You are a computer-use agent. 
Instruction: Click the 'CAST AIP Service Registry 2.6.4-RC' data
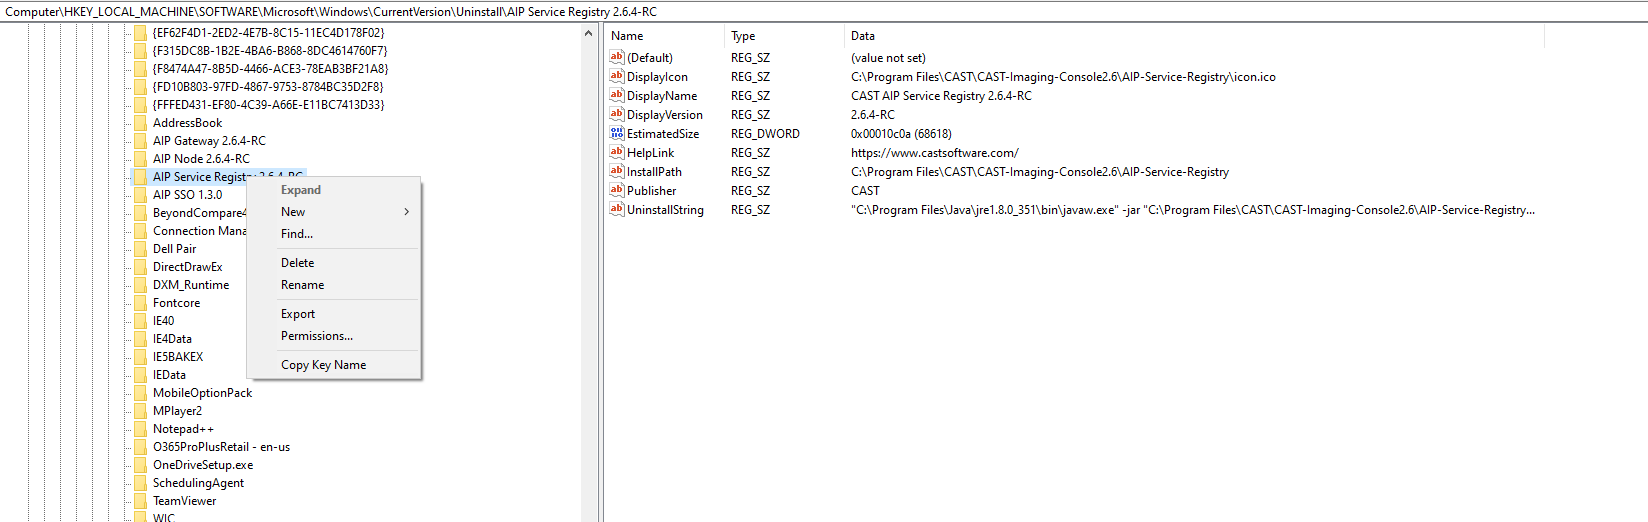point(941,96)
